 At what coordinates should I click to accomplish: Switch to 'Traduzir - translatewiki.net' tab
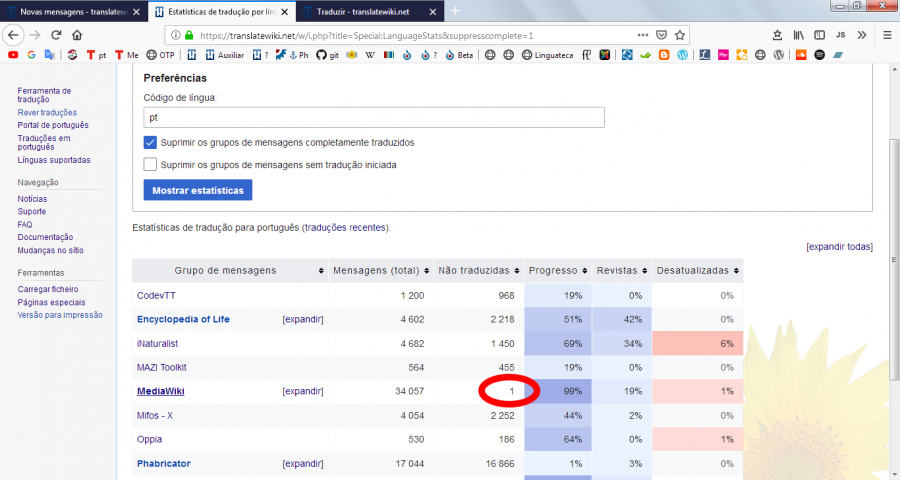(370, 11)
